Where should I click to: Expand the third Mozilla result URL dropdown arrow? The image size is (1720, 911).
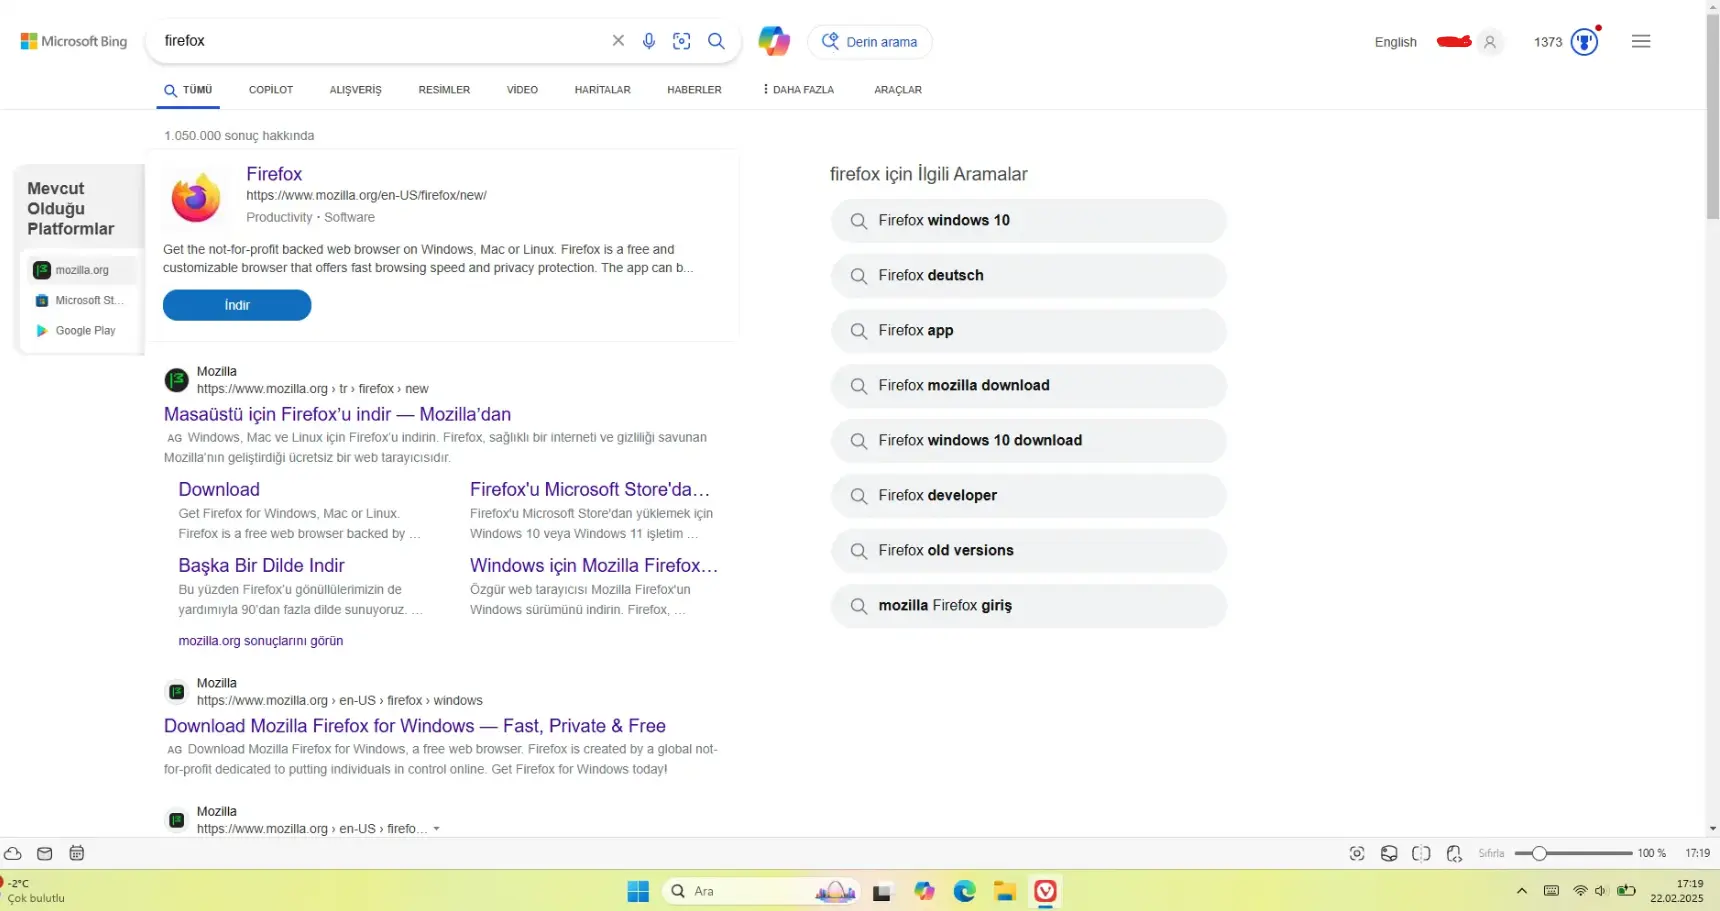[436, 829]
